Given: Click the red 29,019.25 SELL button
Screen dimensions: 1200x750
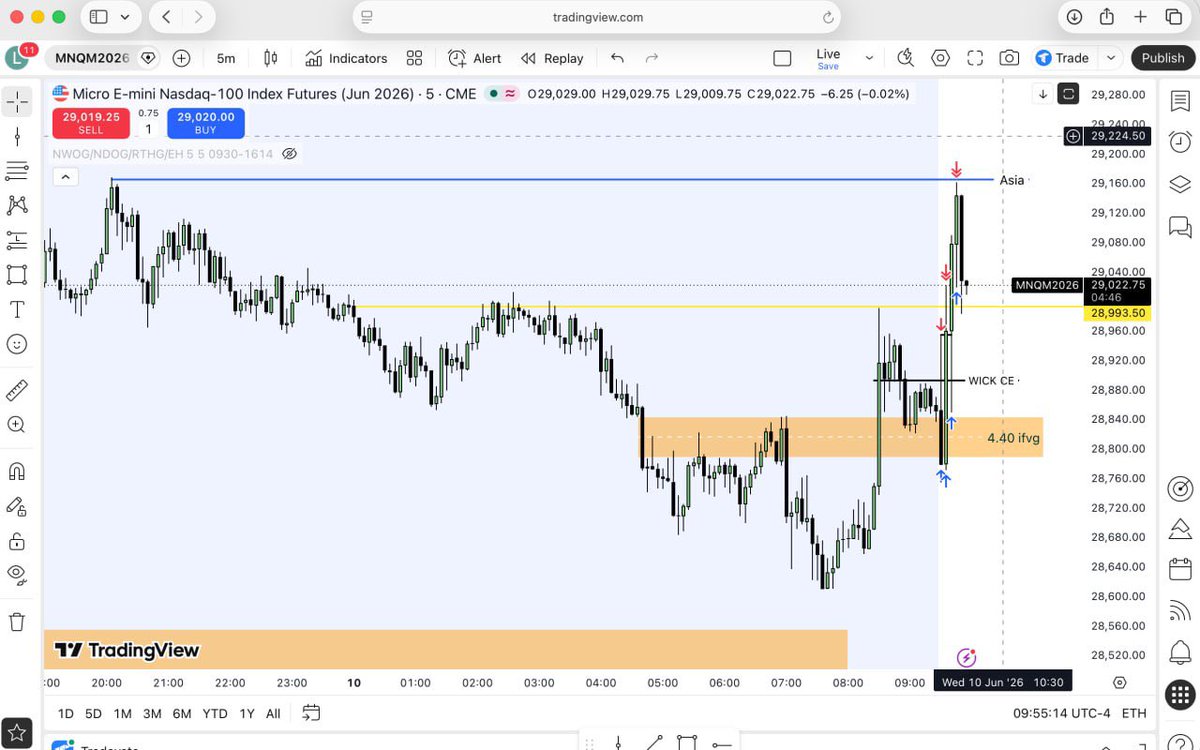Looking at the screenshot, I should click(91, 123).
